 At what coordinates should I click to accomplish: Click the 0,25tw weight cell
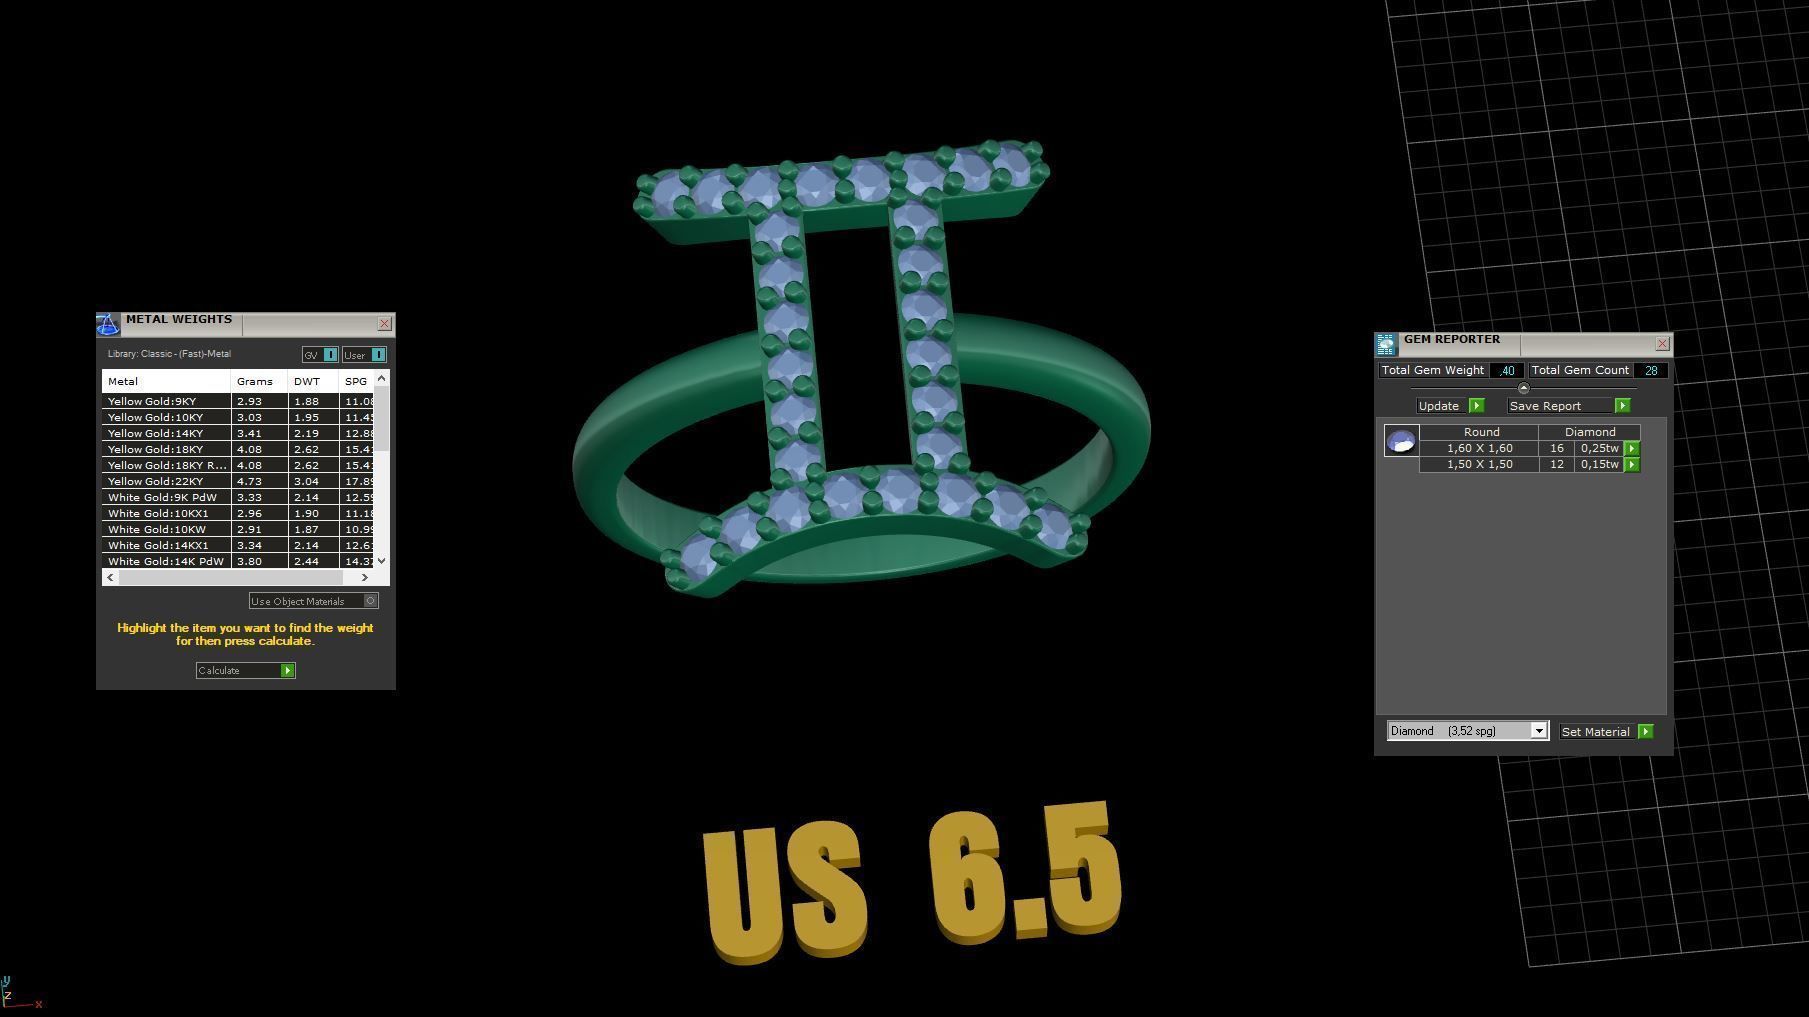coord(1599,449)
